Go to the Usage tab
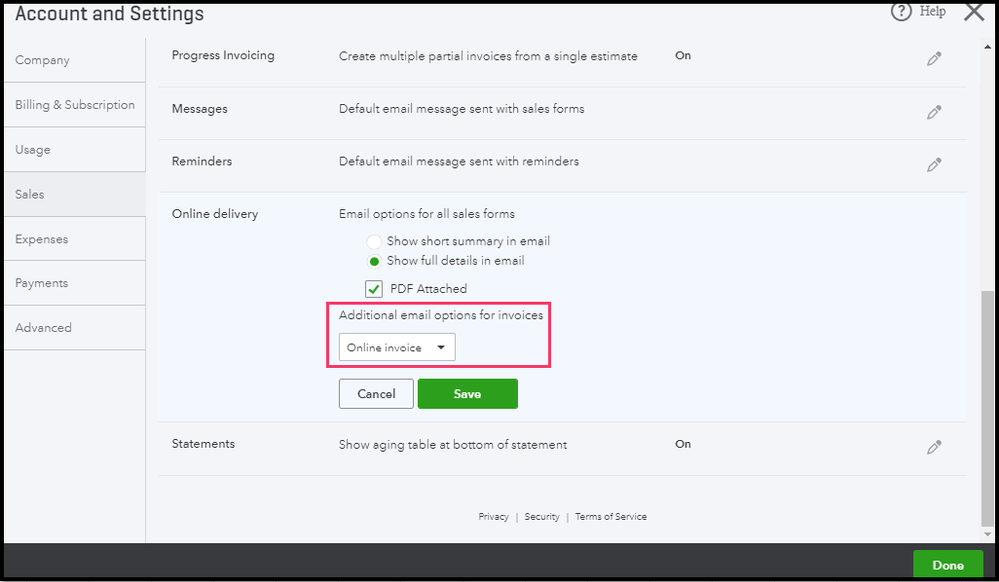Viewport: 999px width, 582px height. pos(32,150)
